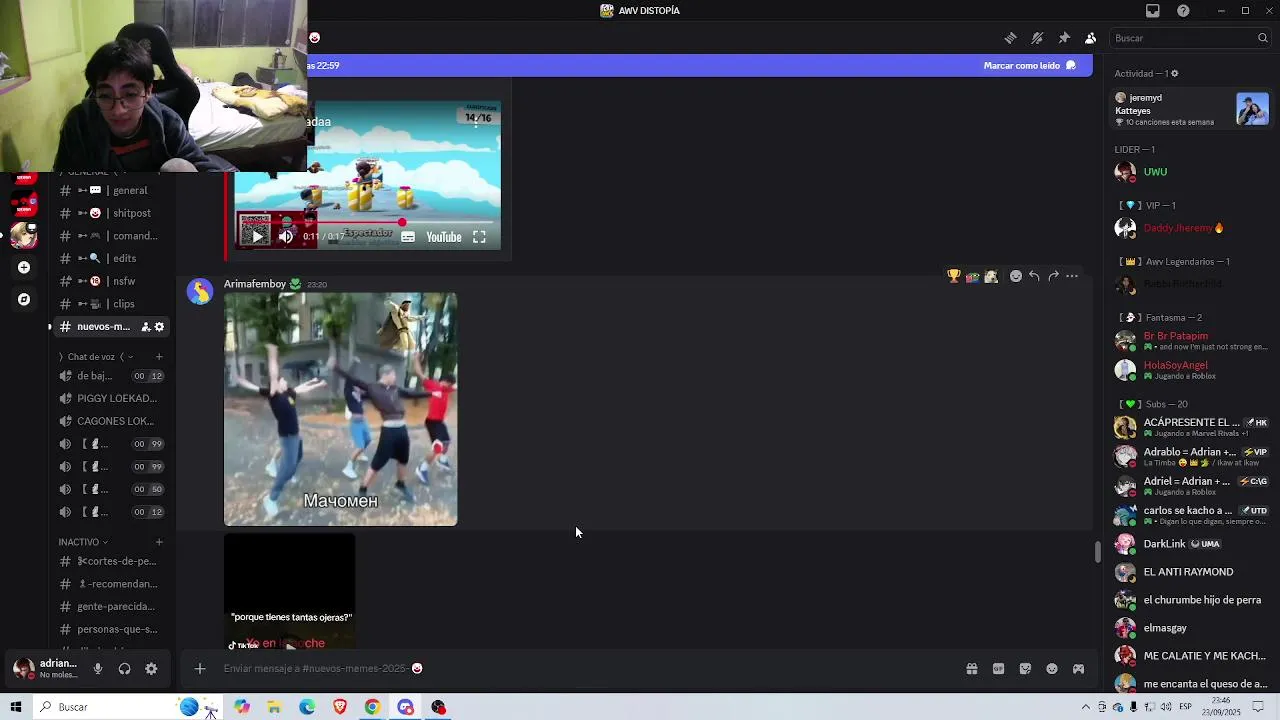Viewport: 1280px width, 720px height.
Task: Enter fullscreen on the YouTube video
Action: click(479, 237)
